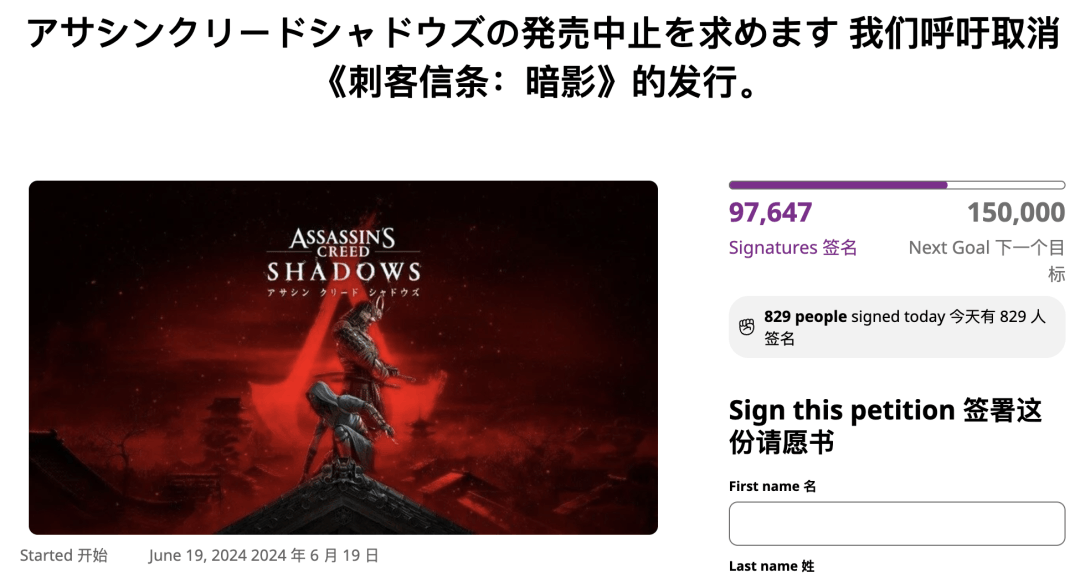
Task: Click the "Started 开始" label
Action: [64, 555]
